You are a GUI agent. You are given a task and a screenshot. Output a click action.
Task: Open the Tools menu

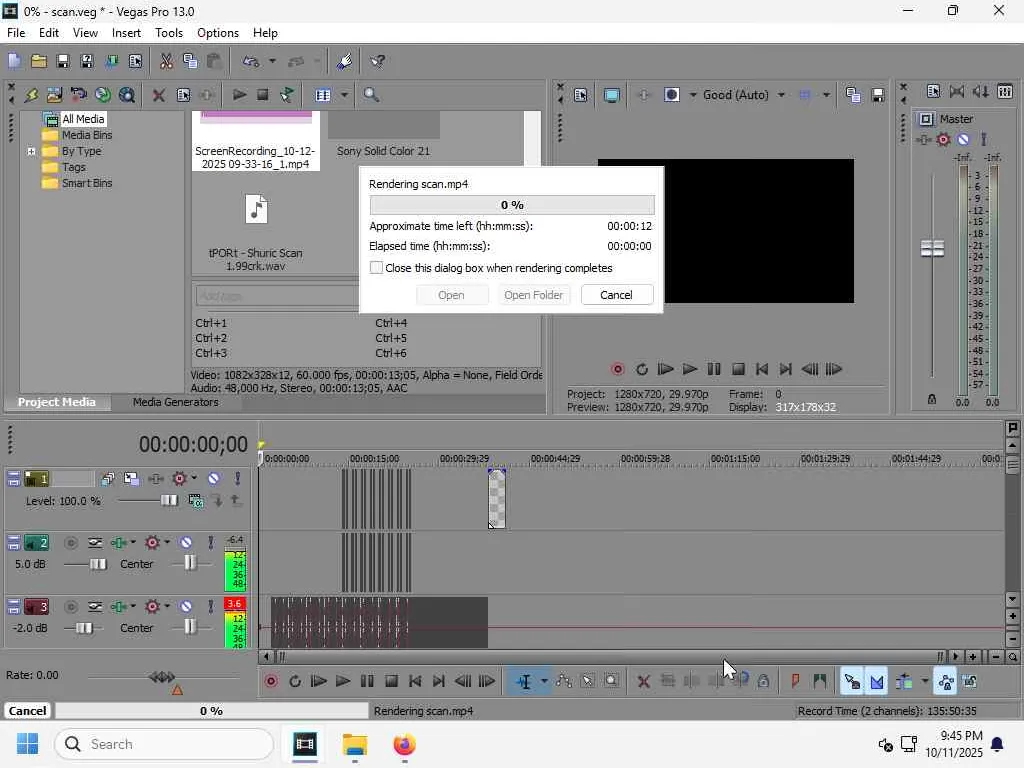click(x=168, y=33)
